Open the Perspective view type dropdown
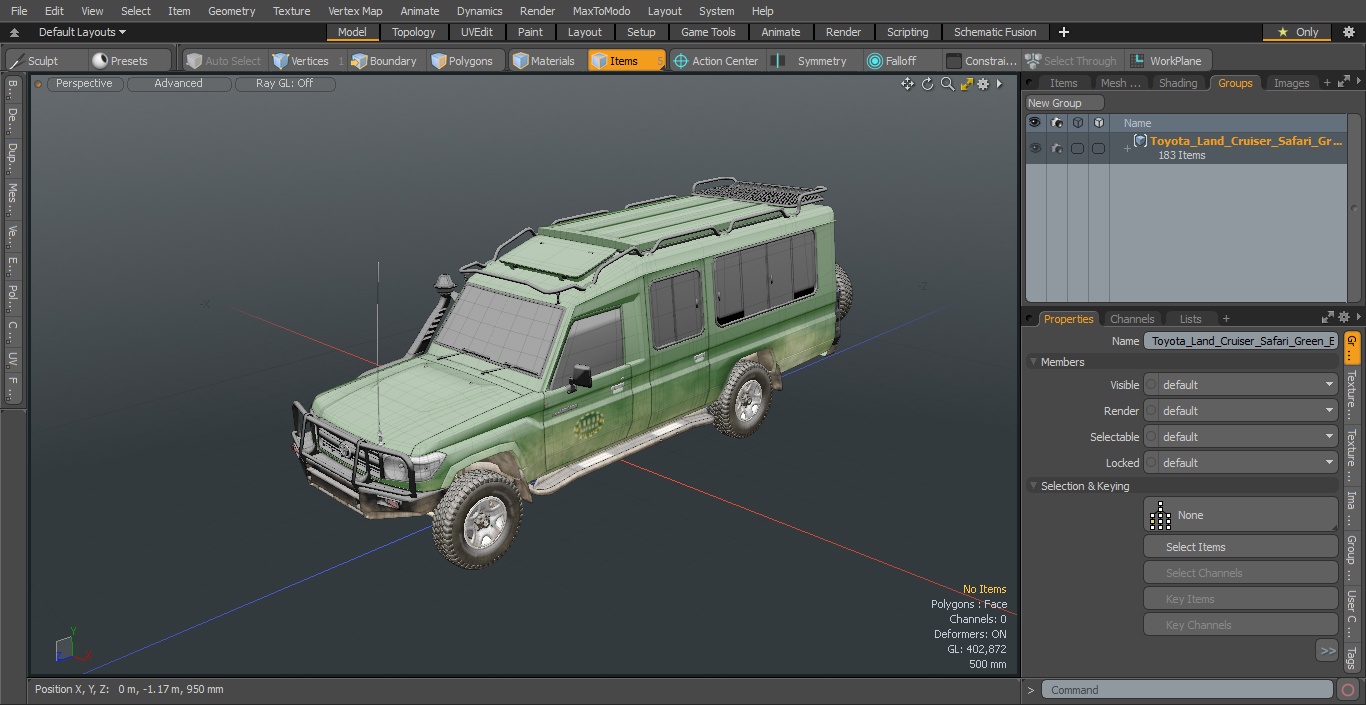 [84, 84]
